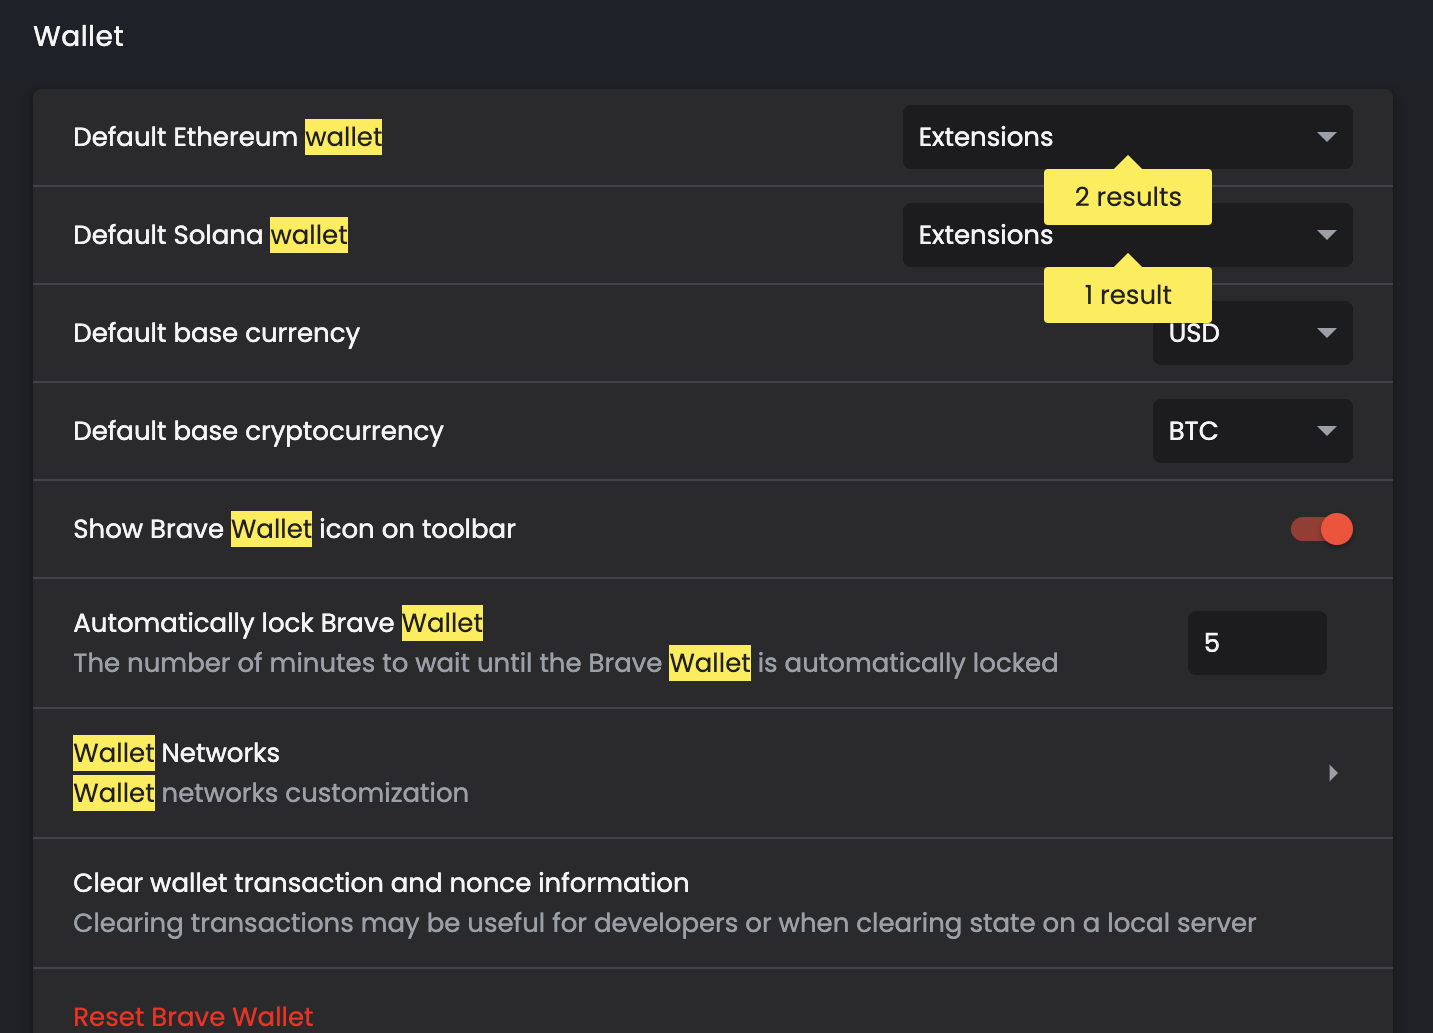The width and height of the screenshot is (1433, 1033).
Task: Click Clear wallet transaction and nonce information
Action: [x=381, y=883]
